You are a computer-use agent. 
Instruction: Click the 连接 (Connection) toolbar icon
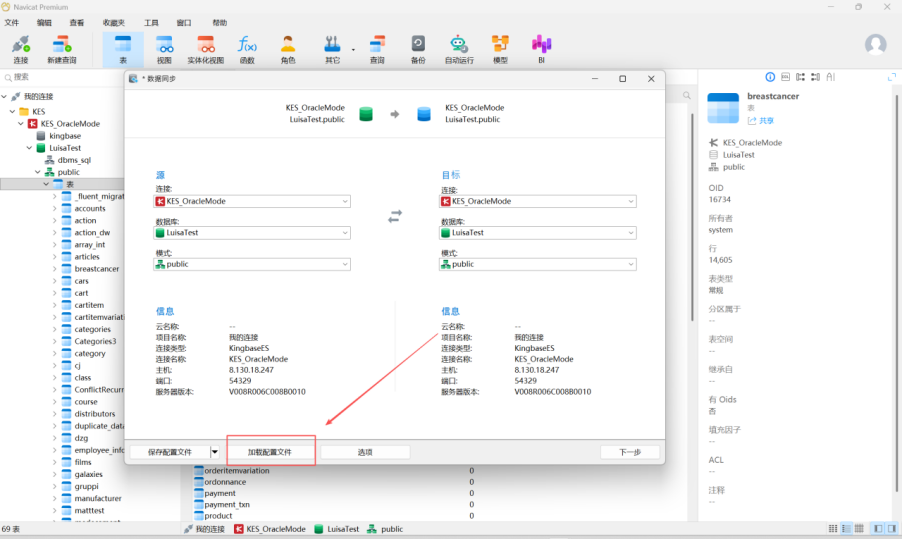[x=21, y=48]
